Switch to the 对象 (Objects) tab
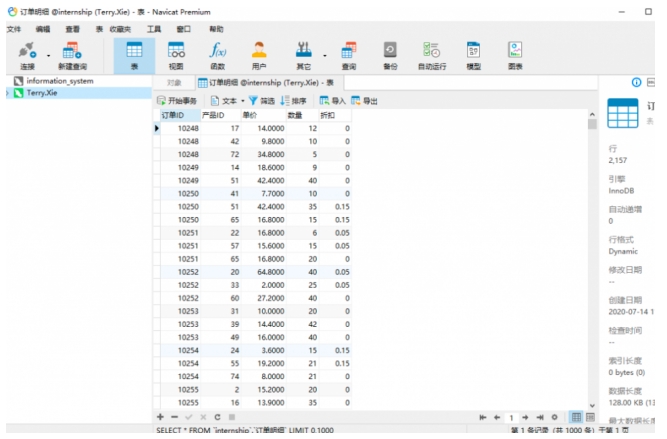 point(174,82)
